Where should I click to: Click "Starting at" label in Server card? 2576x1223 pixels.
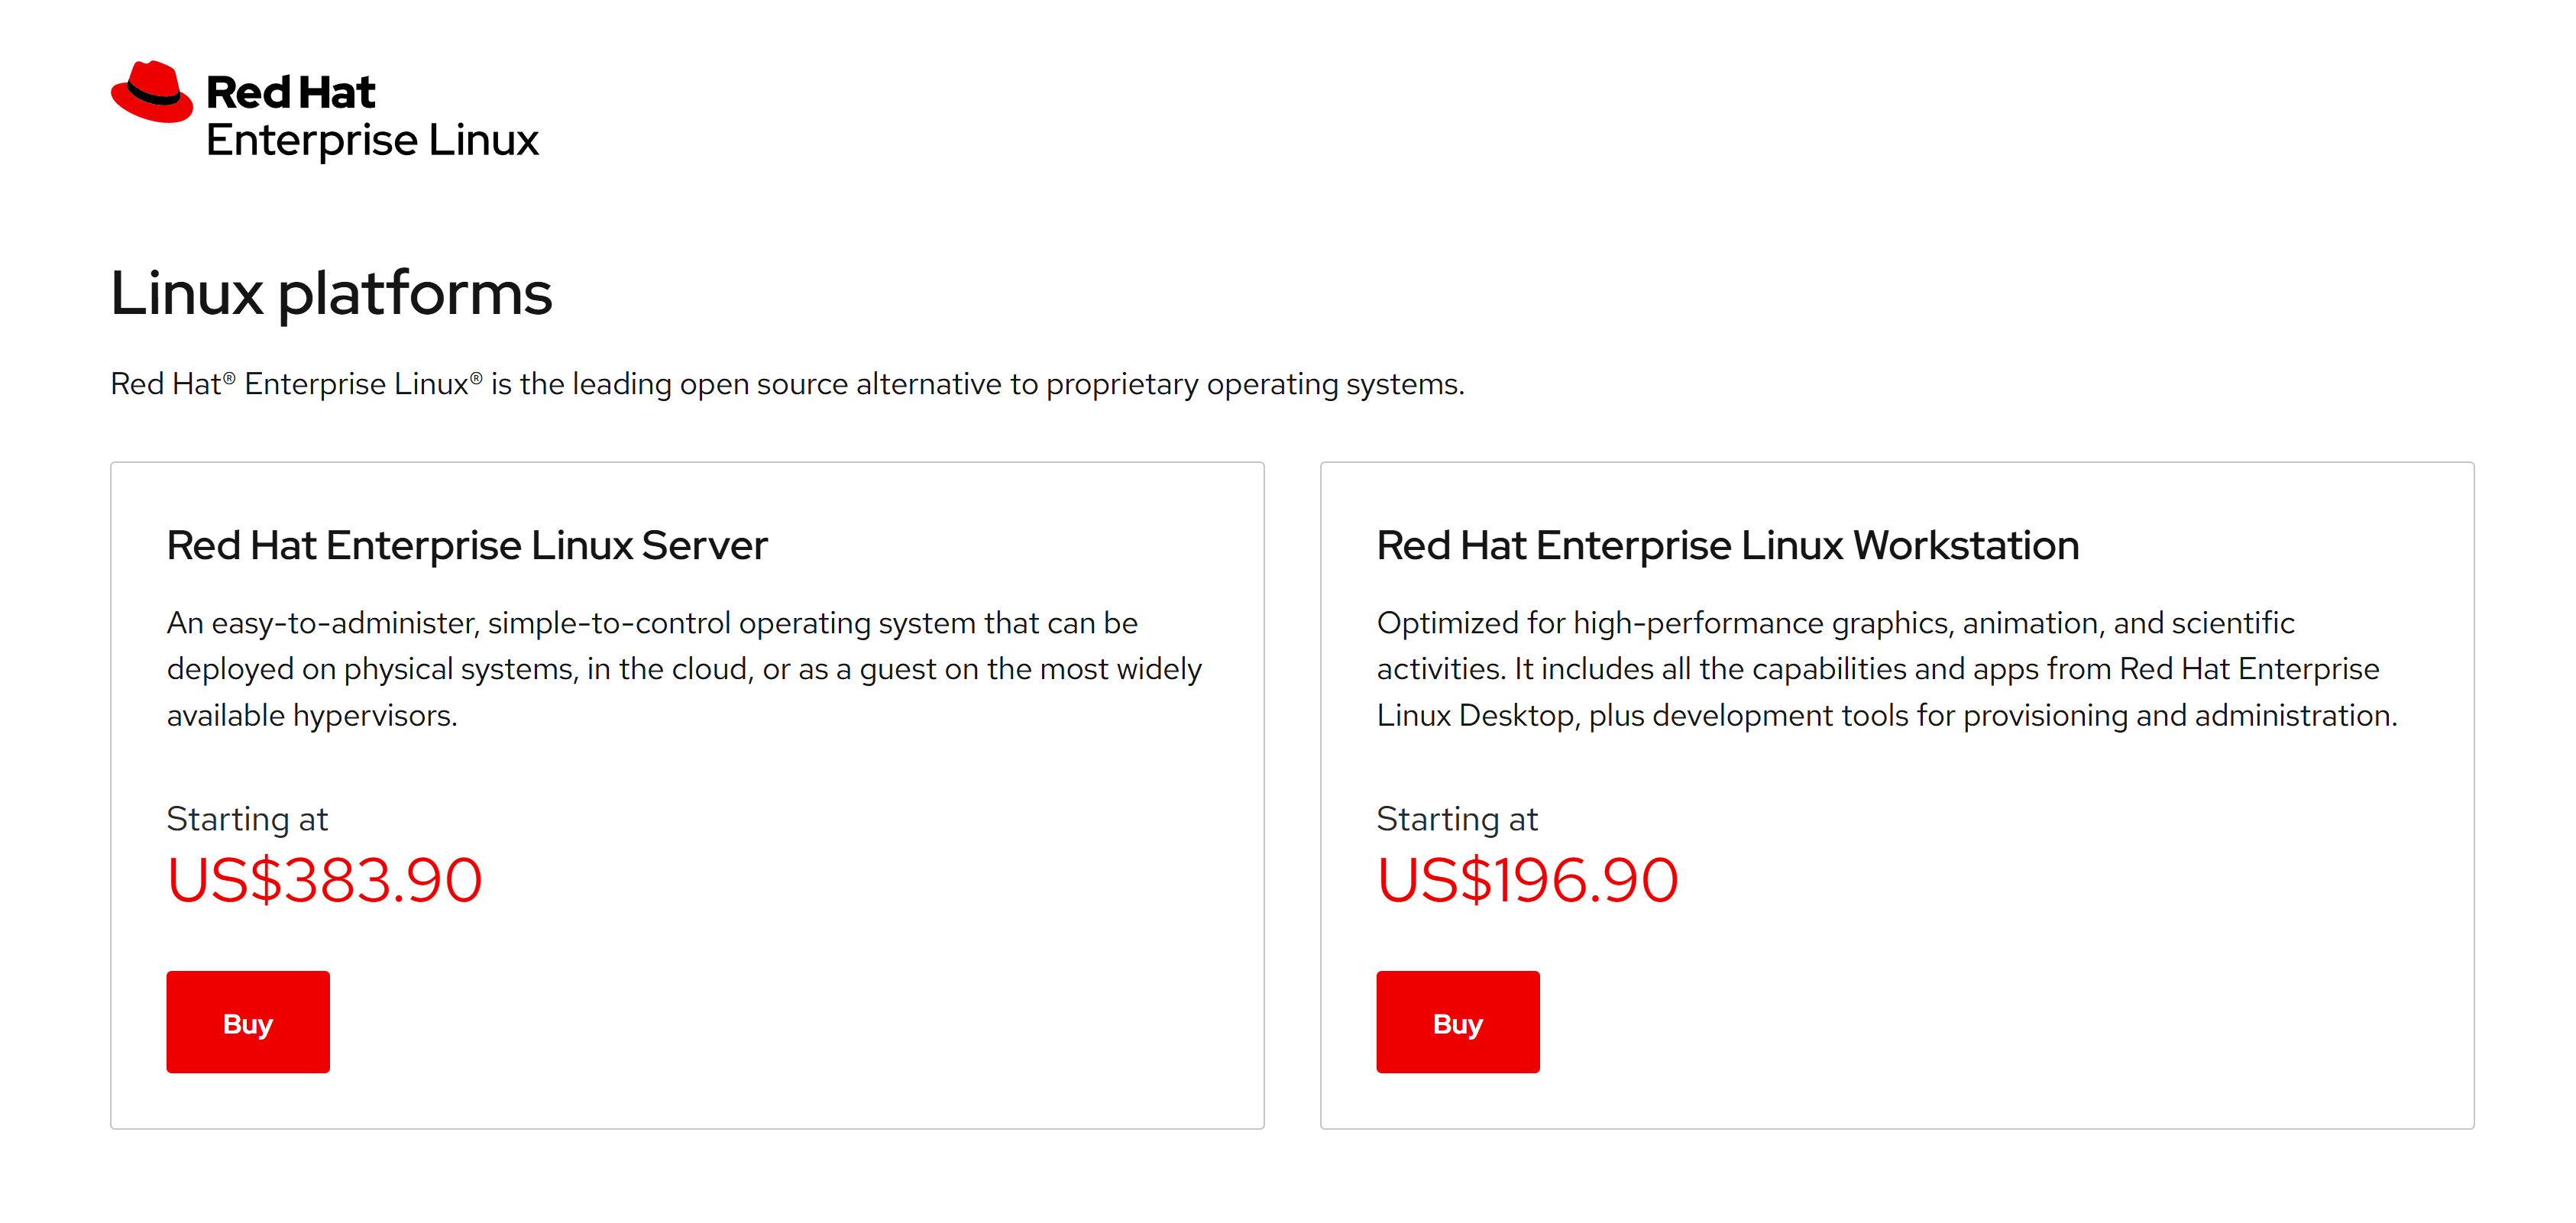pos(247,819)
